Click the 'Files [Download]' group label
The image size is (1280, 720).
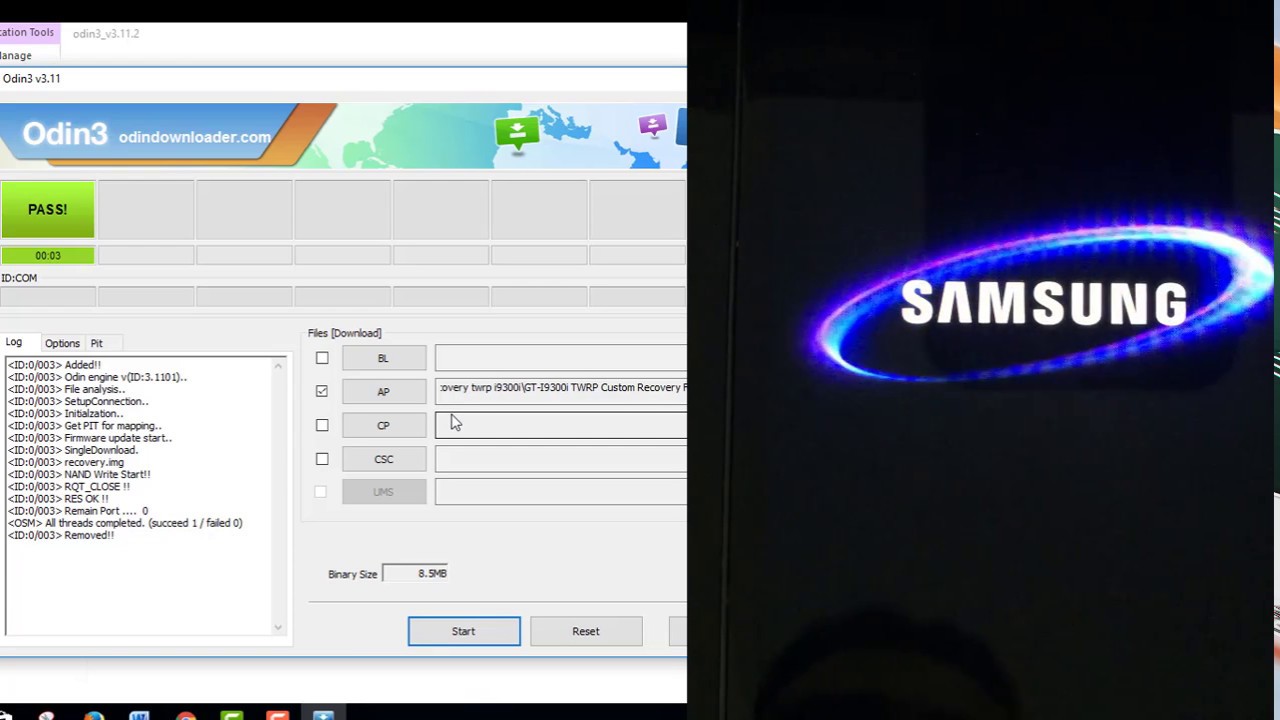pyautogui.click(x=345, y=333)
